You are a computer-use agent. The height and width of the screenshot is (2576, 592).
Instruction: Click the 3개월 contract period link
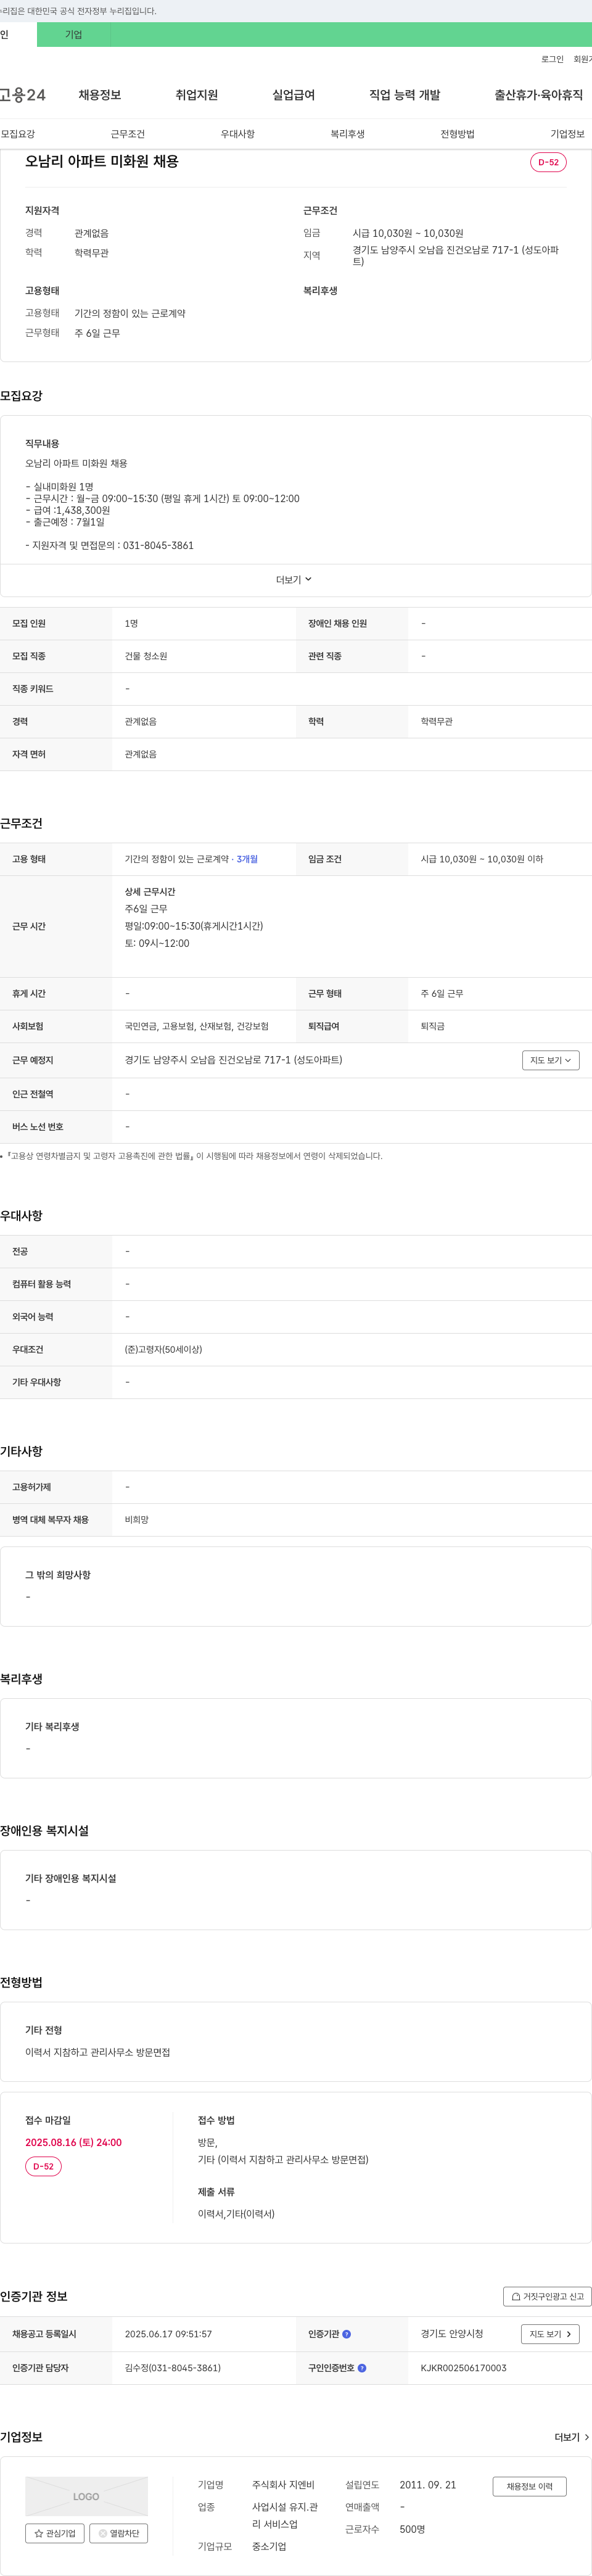coord(247,859)
